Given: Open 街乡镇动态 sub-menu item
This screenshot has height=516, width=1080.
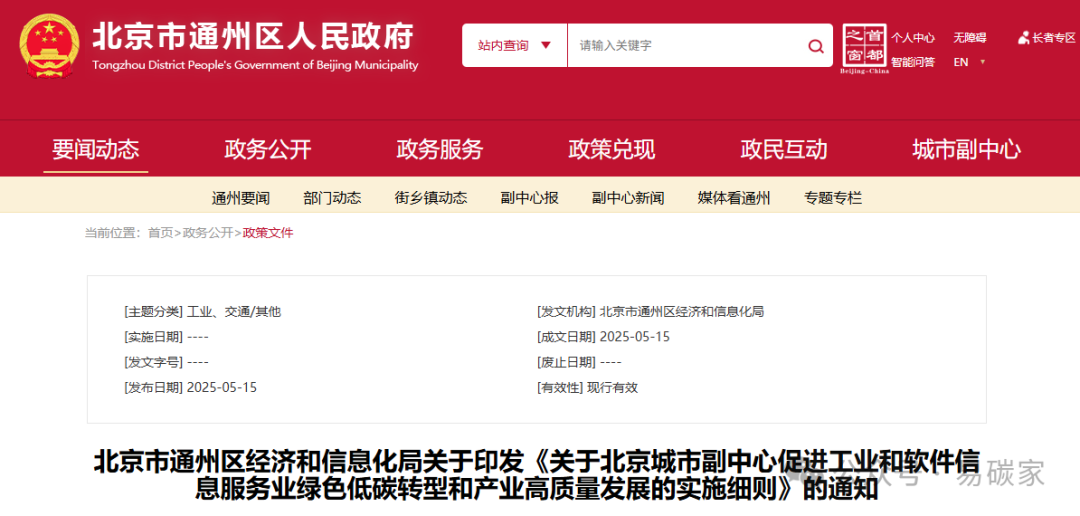Looking at the screenshot, I should click(x=431, y=198).
